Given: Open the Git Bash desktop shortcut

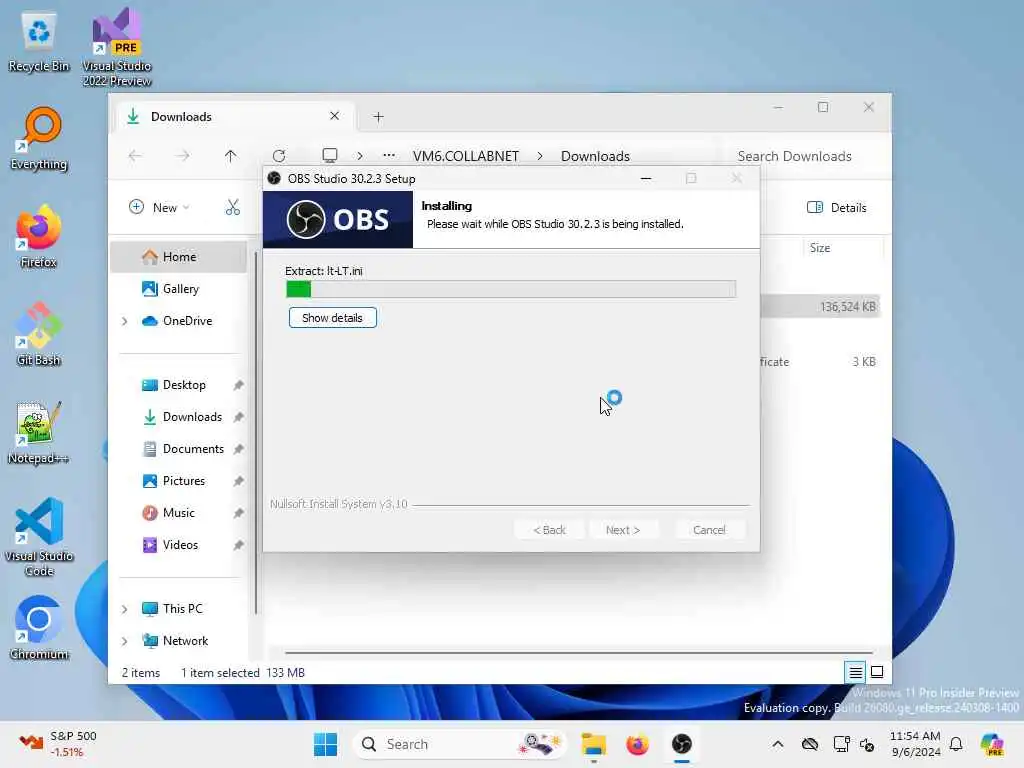Looking at the screenshot, I should 39,334.
